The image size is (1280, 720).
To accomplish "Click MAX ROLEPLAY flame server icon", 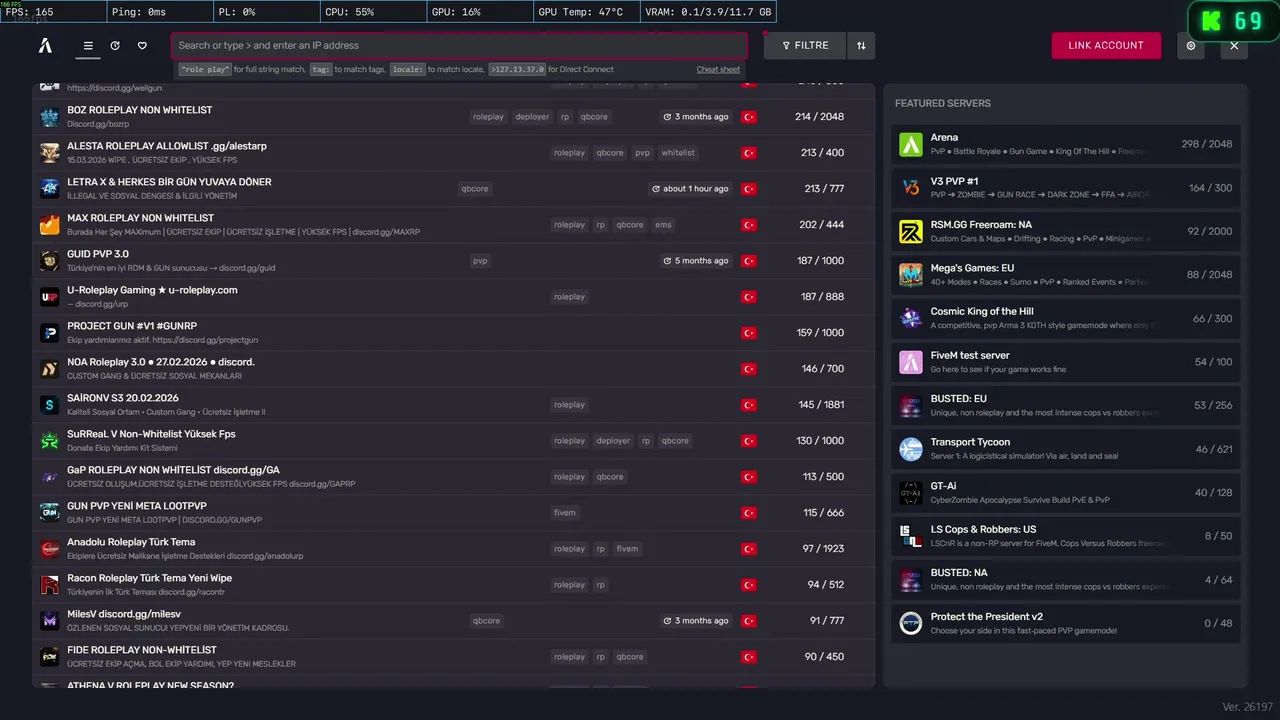I will [50, 225].
